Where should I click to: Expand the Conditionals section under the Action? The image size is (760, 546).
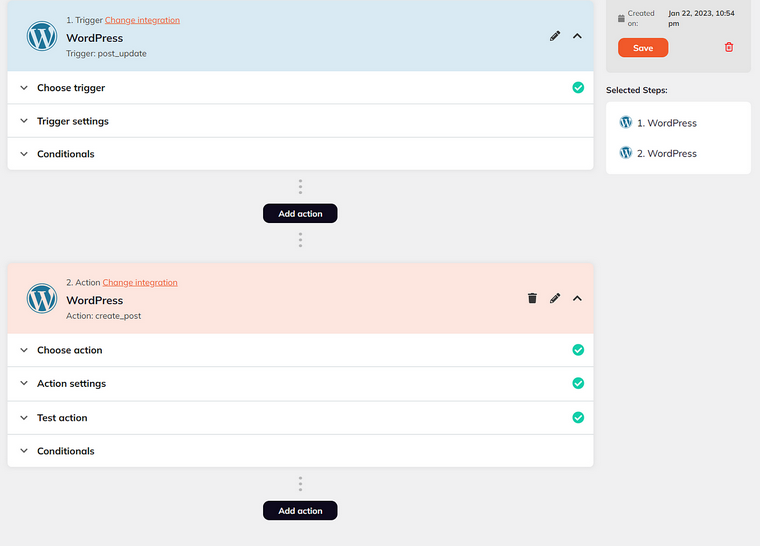300,451
